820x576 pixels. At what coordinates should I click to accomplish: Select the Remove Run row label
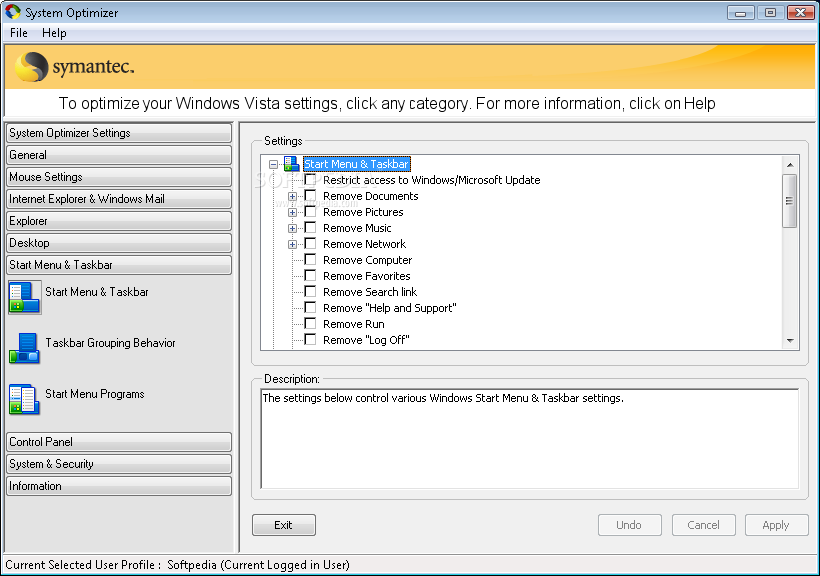tap(354, 324)
